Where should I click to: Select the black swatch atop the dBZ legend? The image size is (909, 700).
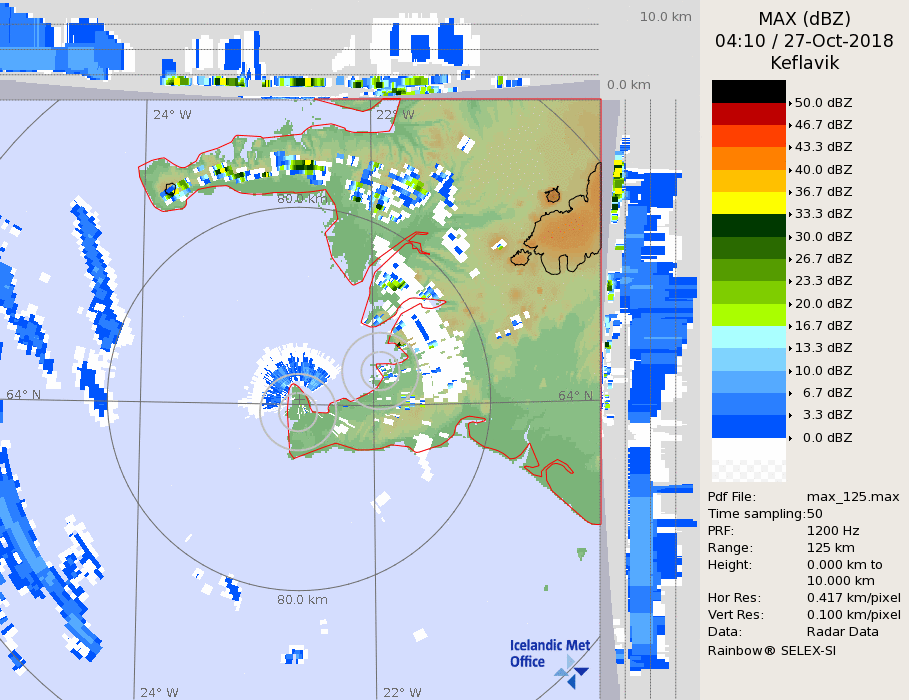pos(748,91)
